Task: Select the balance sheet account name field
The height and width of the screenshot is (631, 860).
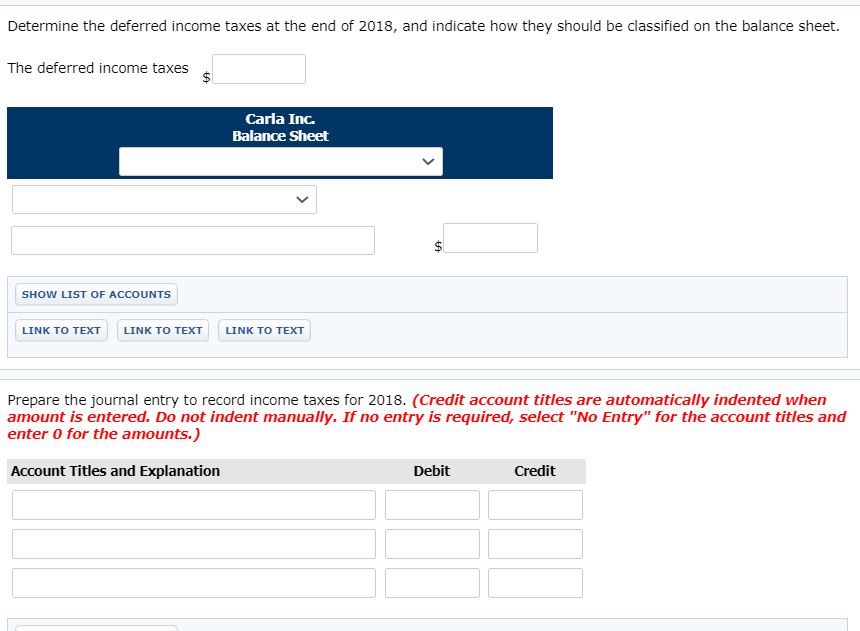Action: 193,240
